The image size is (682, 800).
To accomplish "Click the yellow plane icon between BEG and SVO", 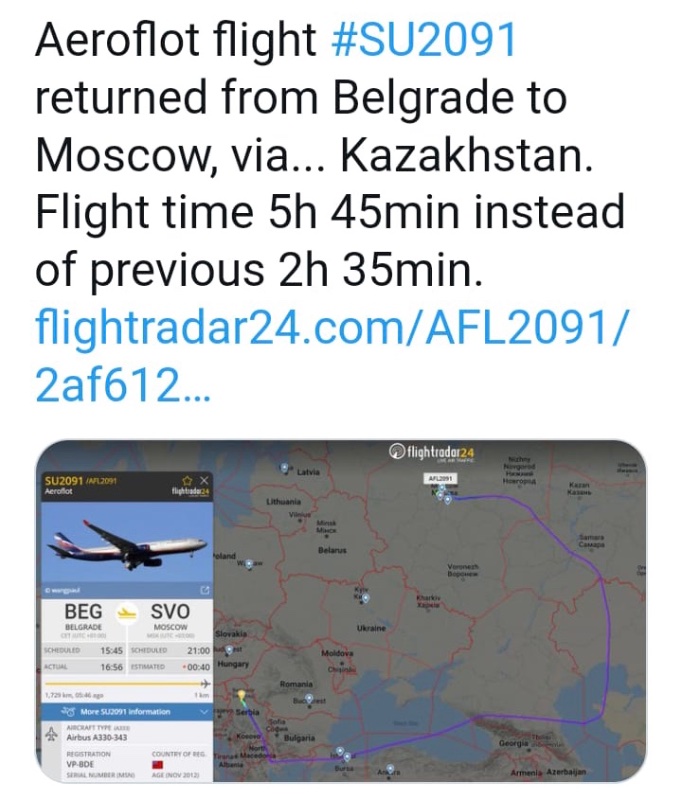I will coord(127,612).
